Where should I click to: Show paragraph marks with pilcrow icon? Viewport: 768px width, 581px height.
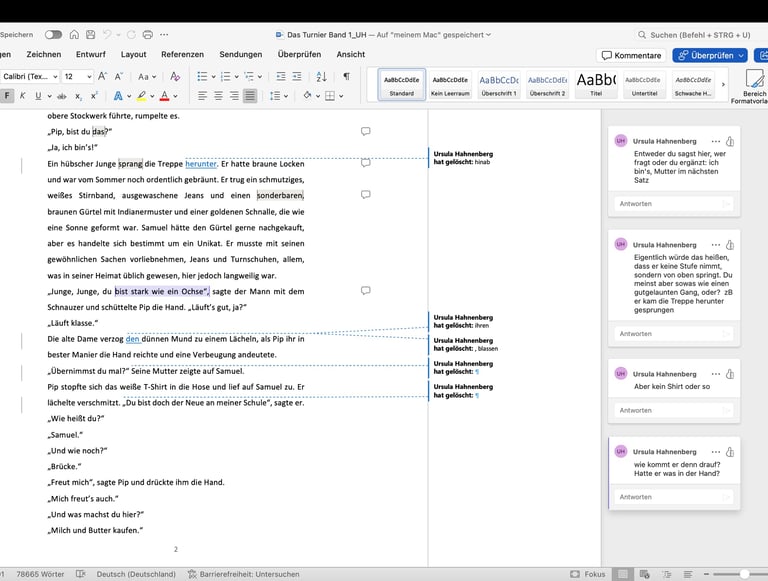[346, 76]
